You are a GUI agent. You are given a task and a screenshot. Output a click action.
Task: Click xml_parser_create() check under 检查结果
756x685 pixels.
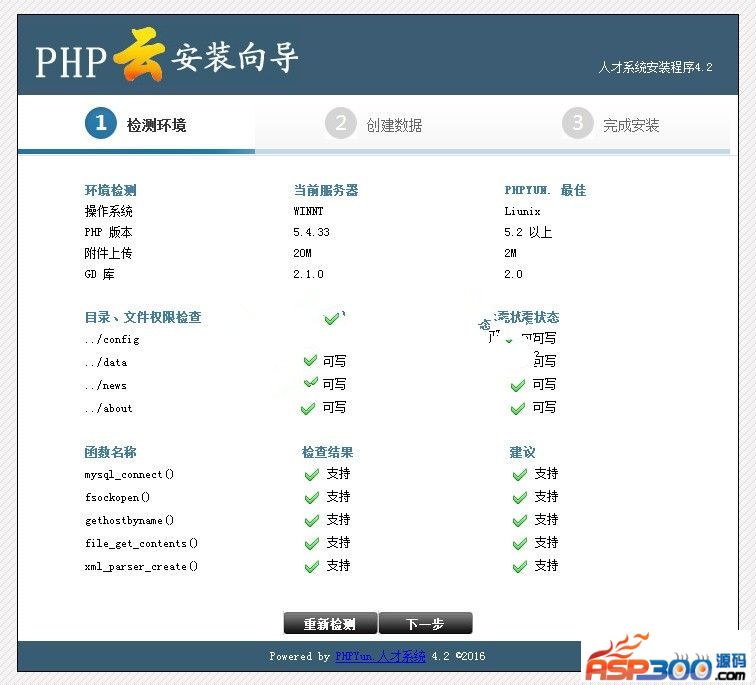[x=312, y=566]
